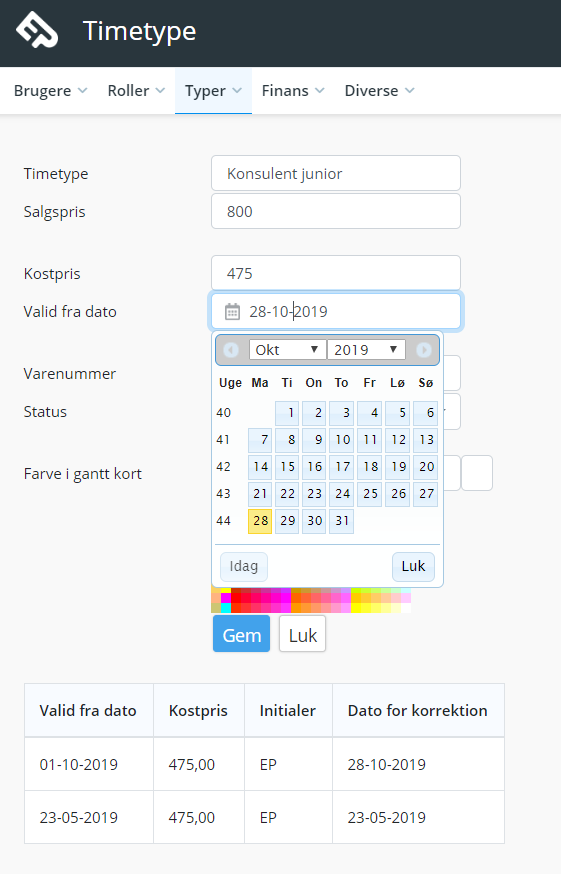Select the highlighted day 28
Viewport: 561px width, 874px height.
(x=260, y=521)
